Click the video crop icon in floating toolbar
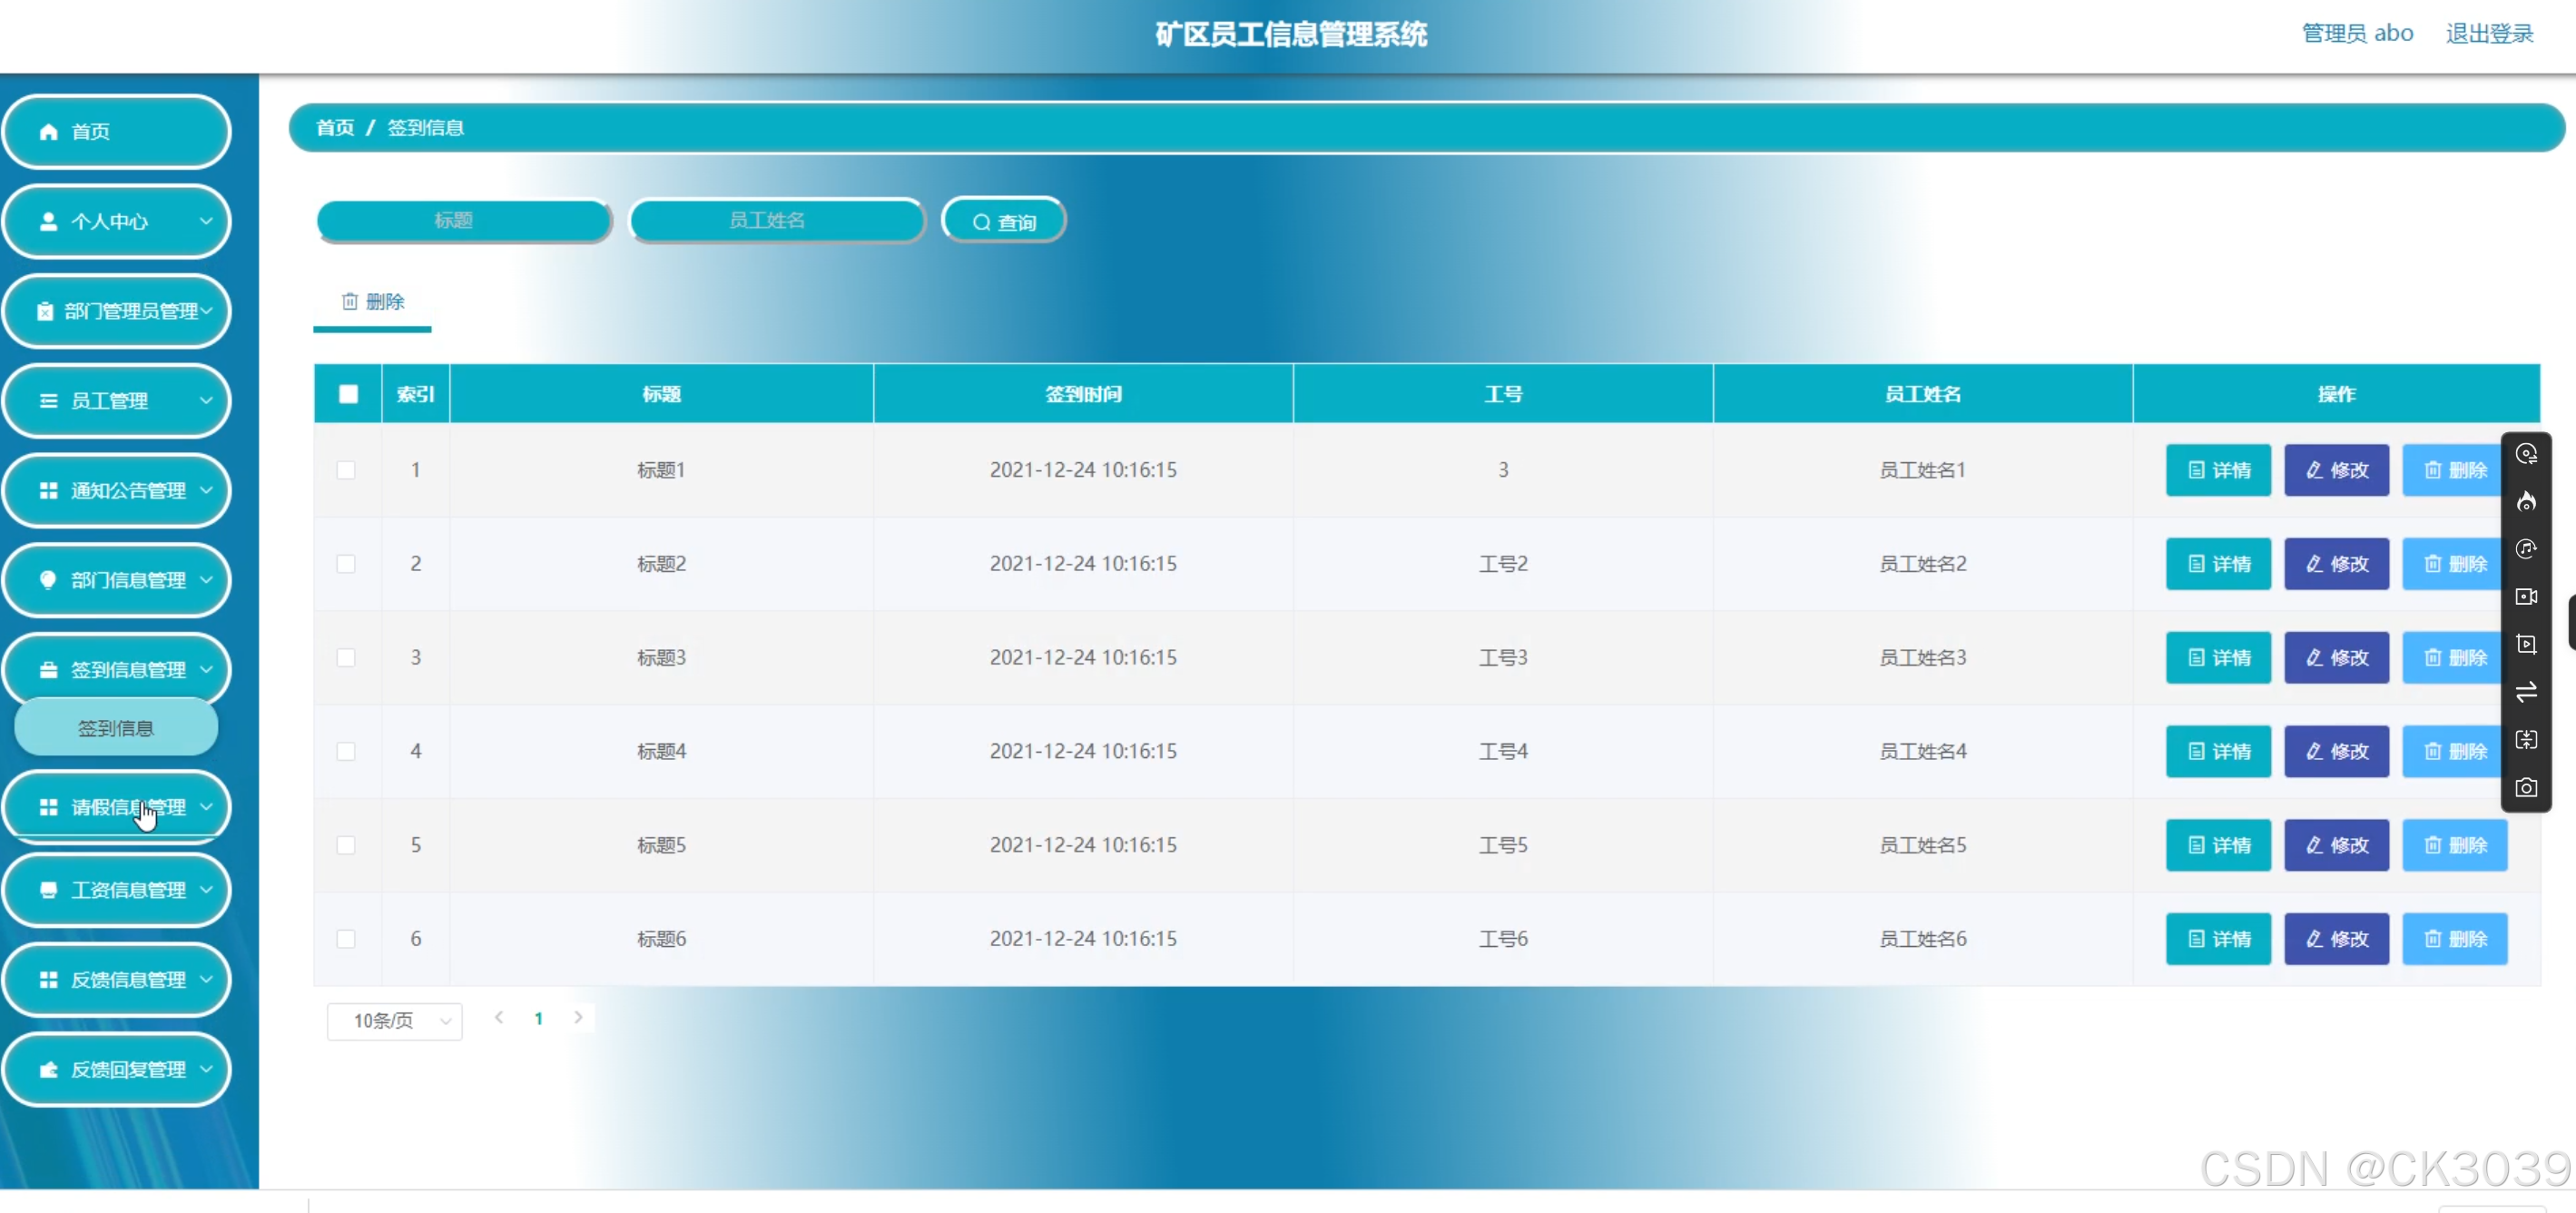Screen dimensions: 2576x1213 pos(2526,645)
